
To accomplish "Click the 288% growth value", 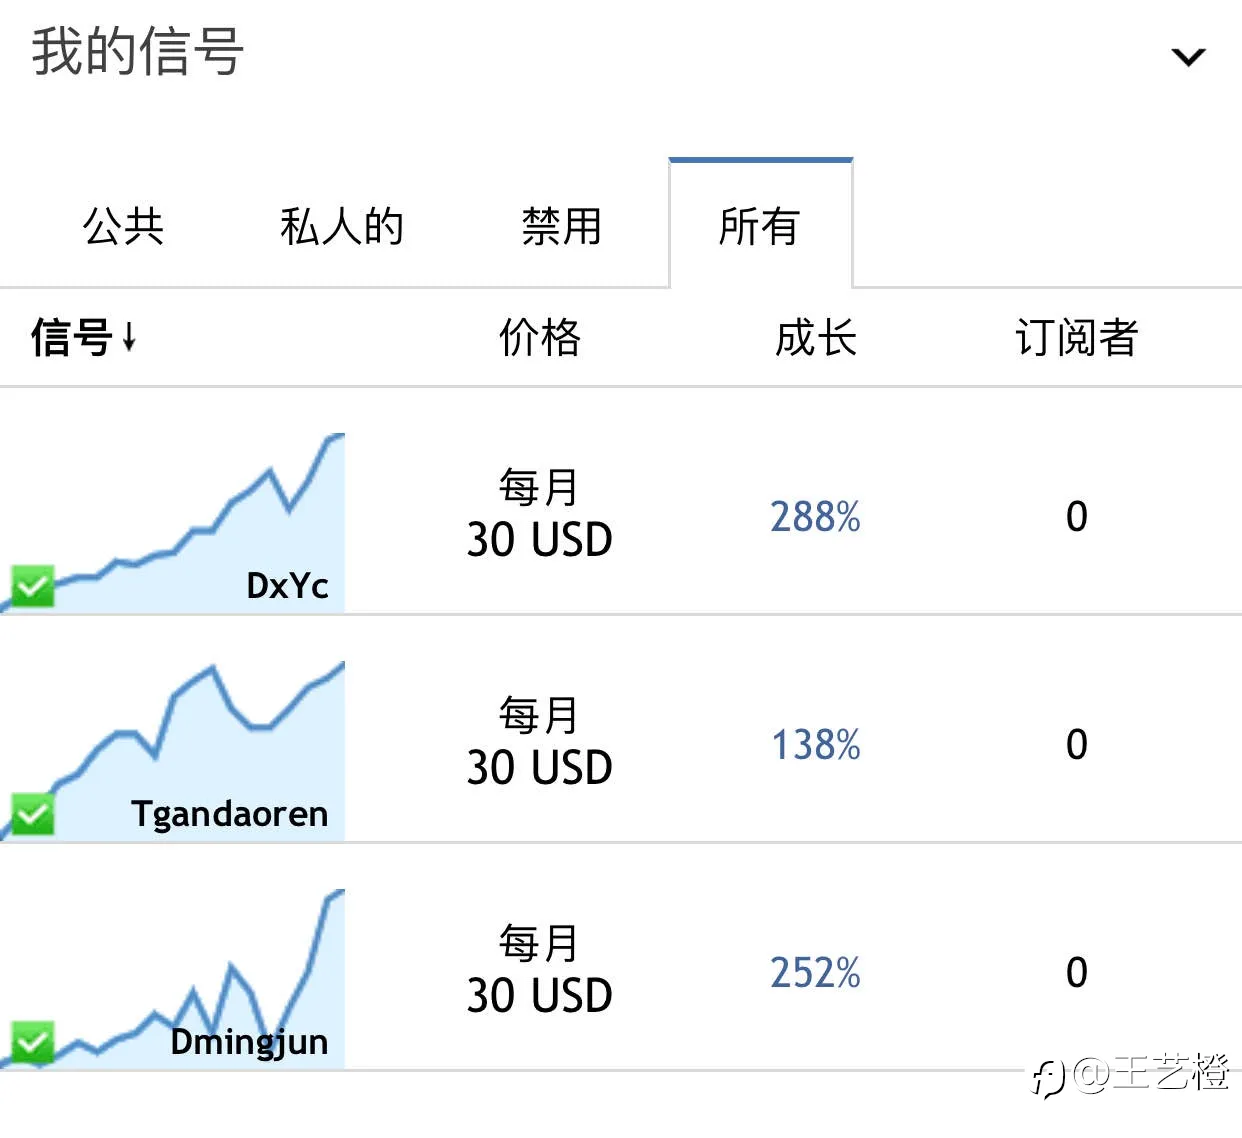I will coord(815,517).
